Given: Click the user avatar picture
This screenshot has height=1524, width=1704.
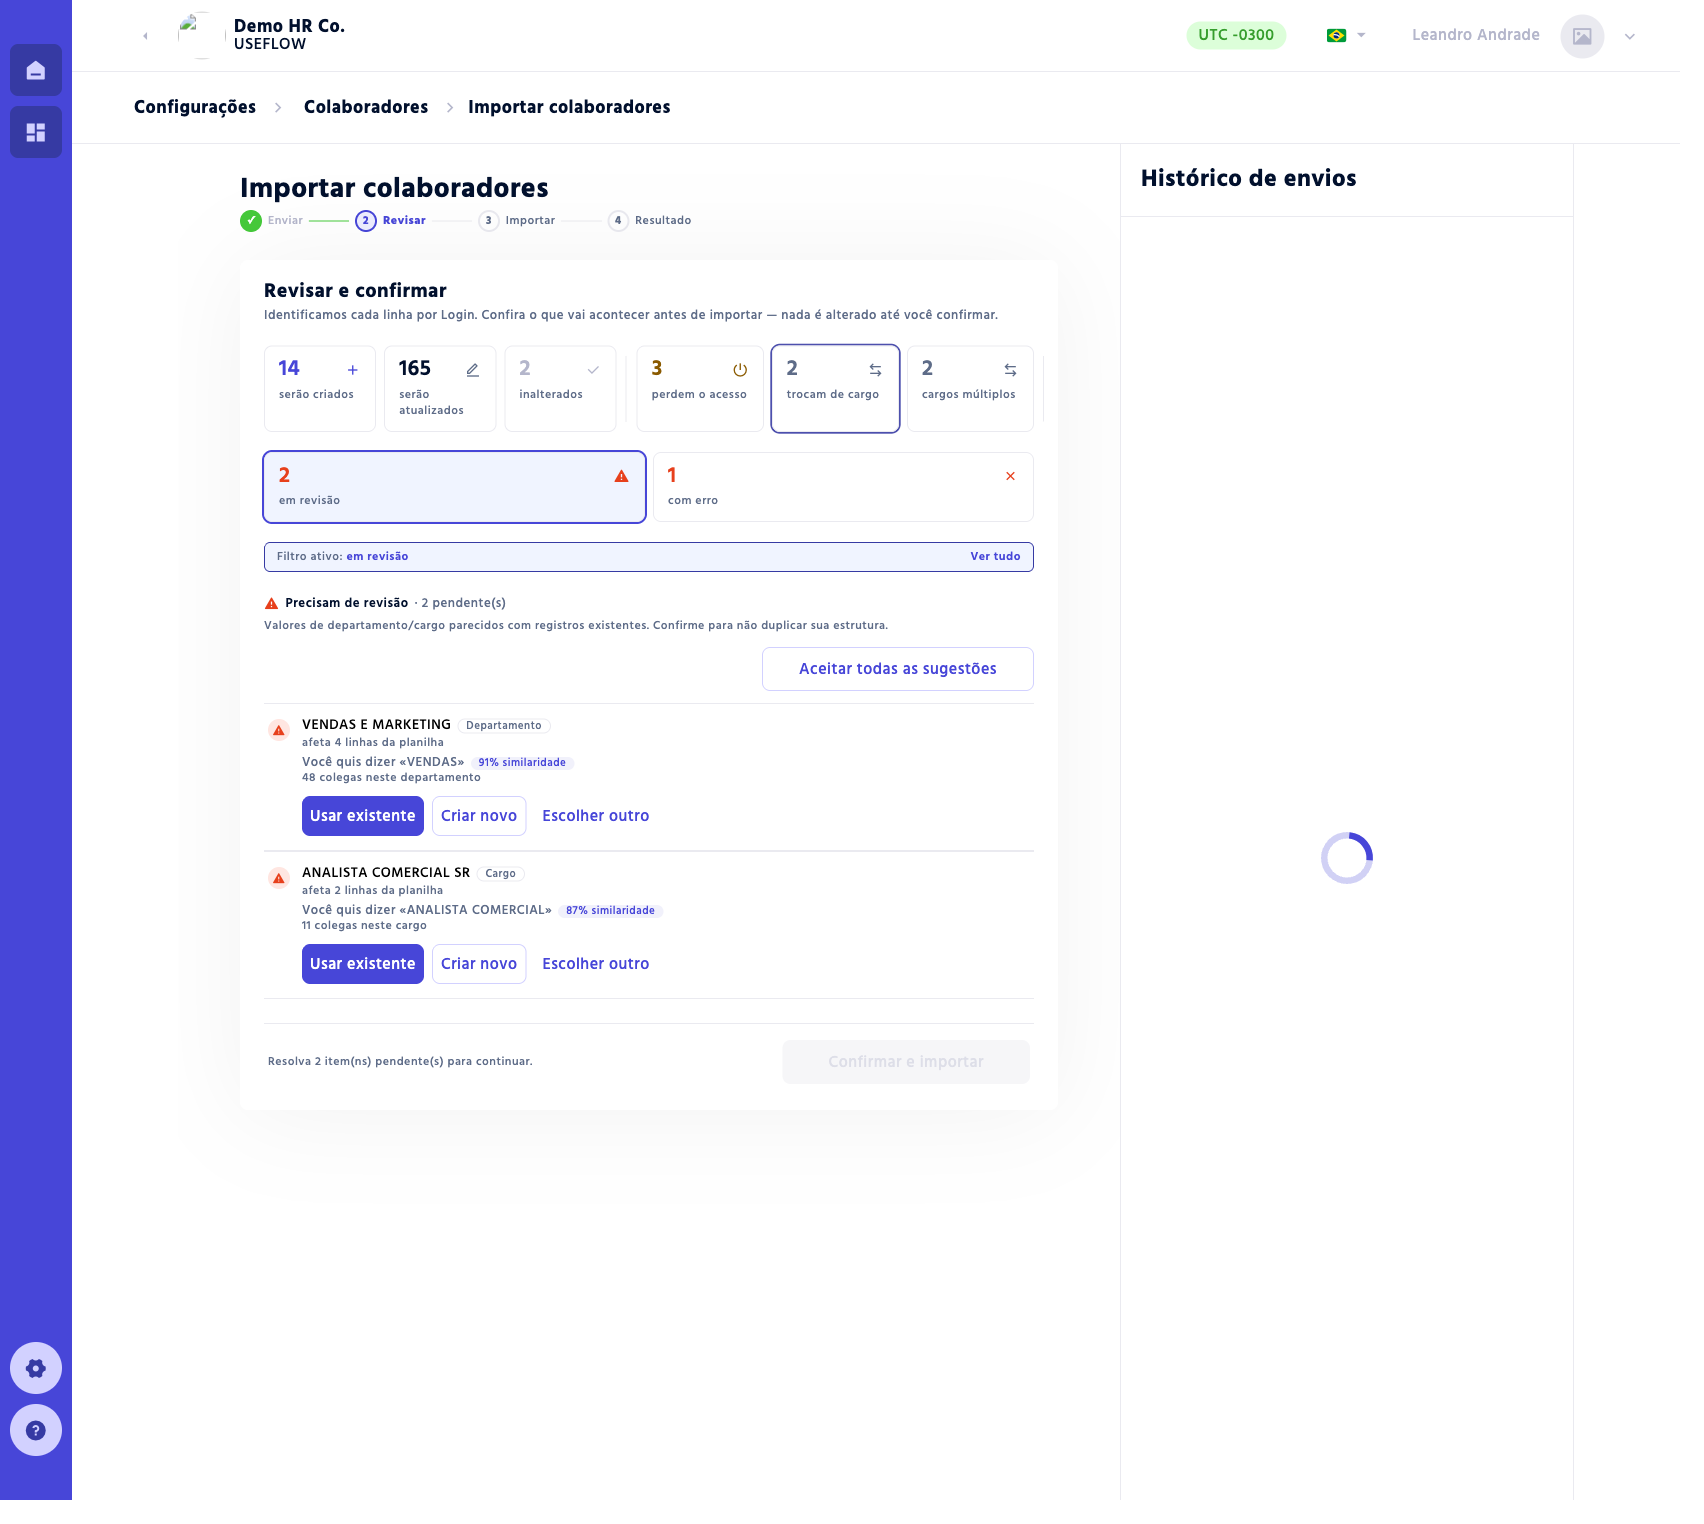Looking at the screenshot, I should click(1582, 36).
